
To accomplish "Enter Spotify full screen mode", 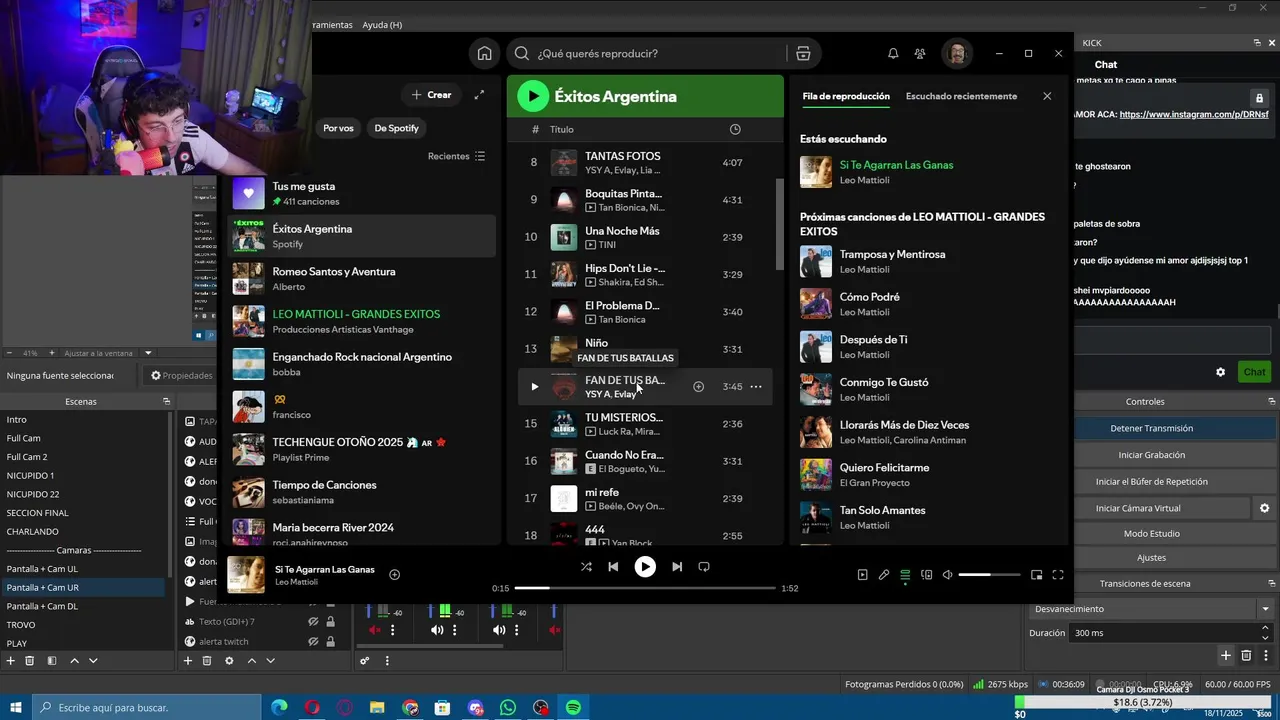I will tap(1058, 574).
